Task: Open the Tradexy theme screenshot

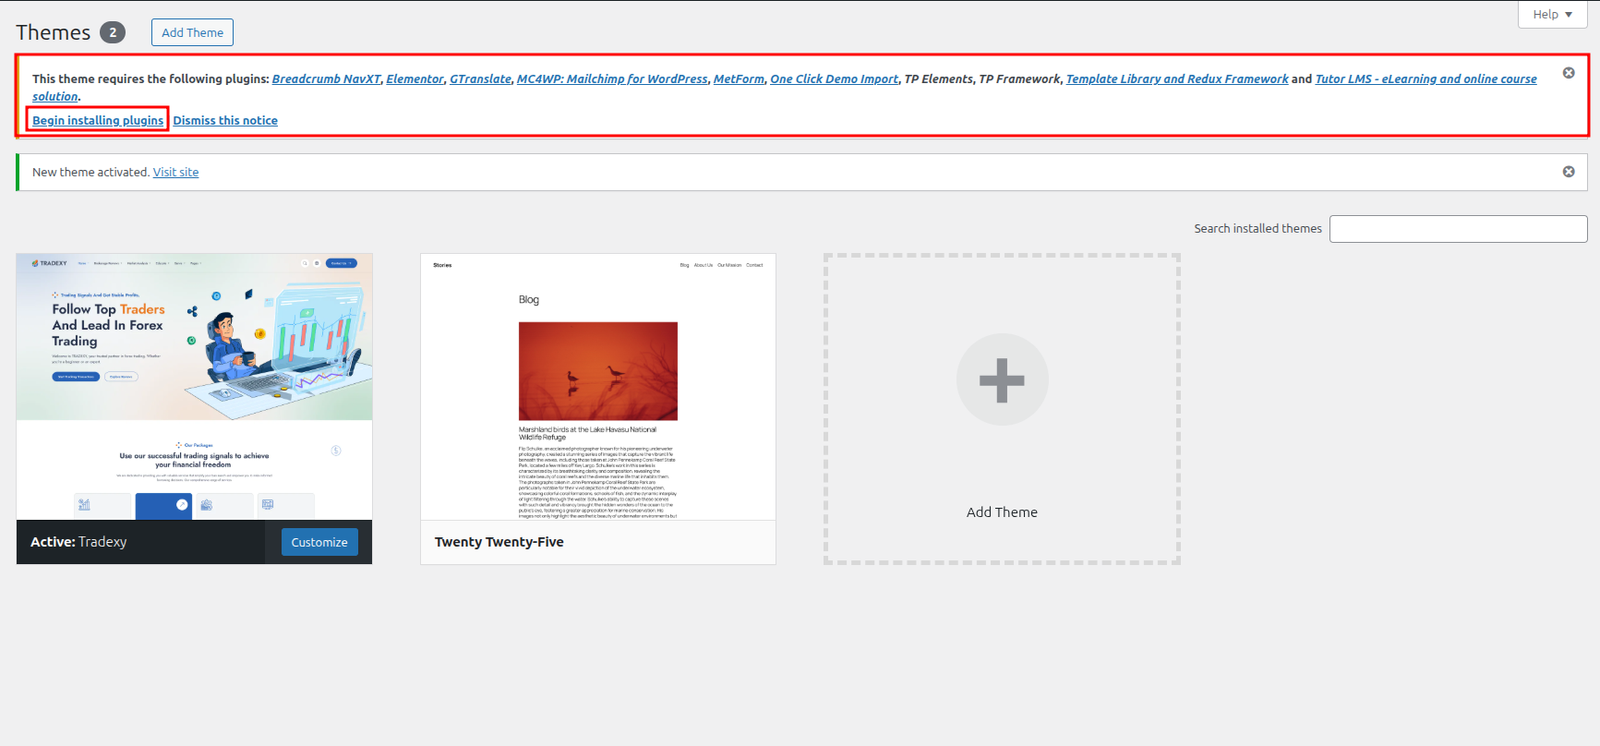Action: coord(194,386)
